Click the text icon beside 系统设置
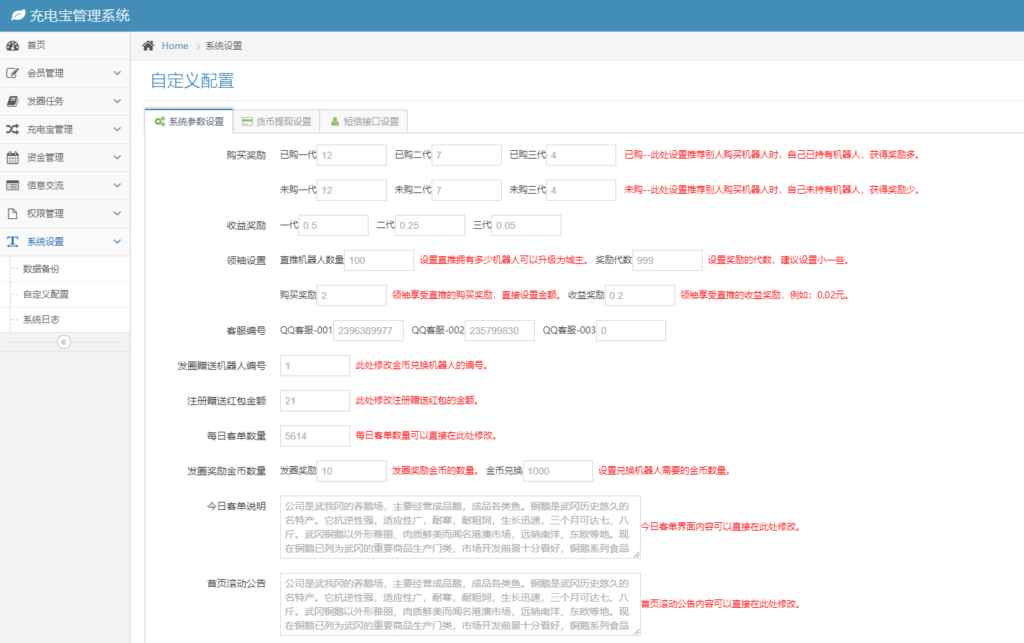The height and width of the screenshot is (643, 1024). pyautogui.click(x=12, y=242)
